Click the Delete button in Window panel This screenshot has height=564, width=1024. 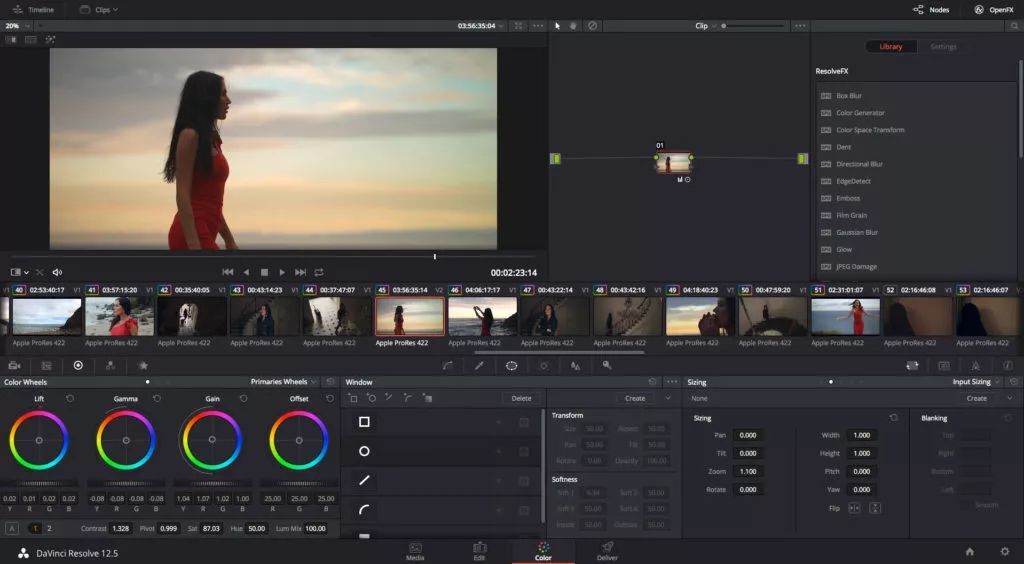pyautogui.click(x=521, y=398)
